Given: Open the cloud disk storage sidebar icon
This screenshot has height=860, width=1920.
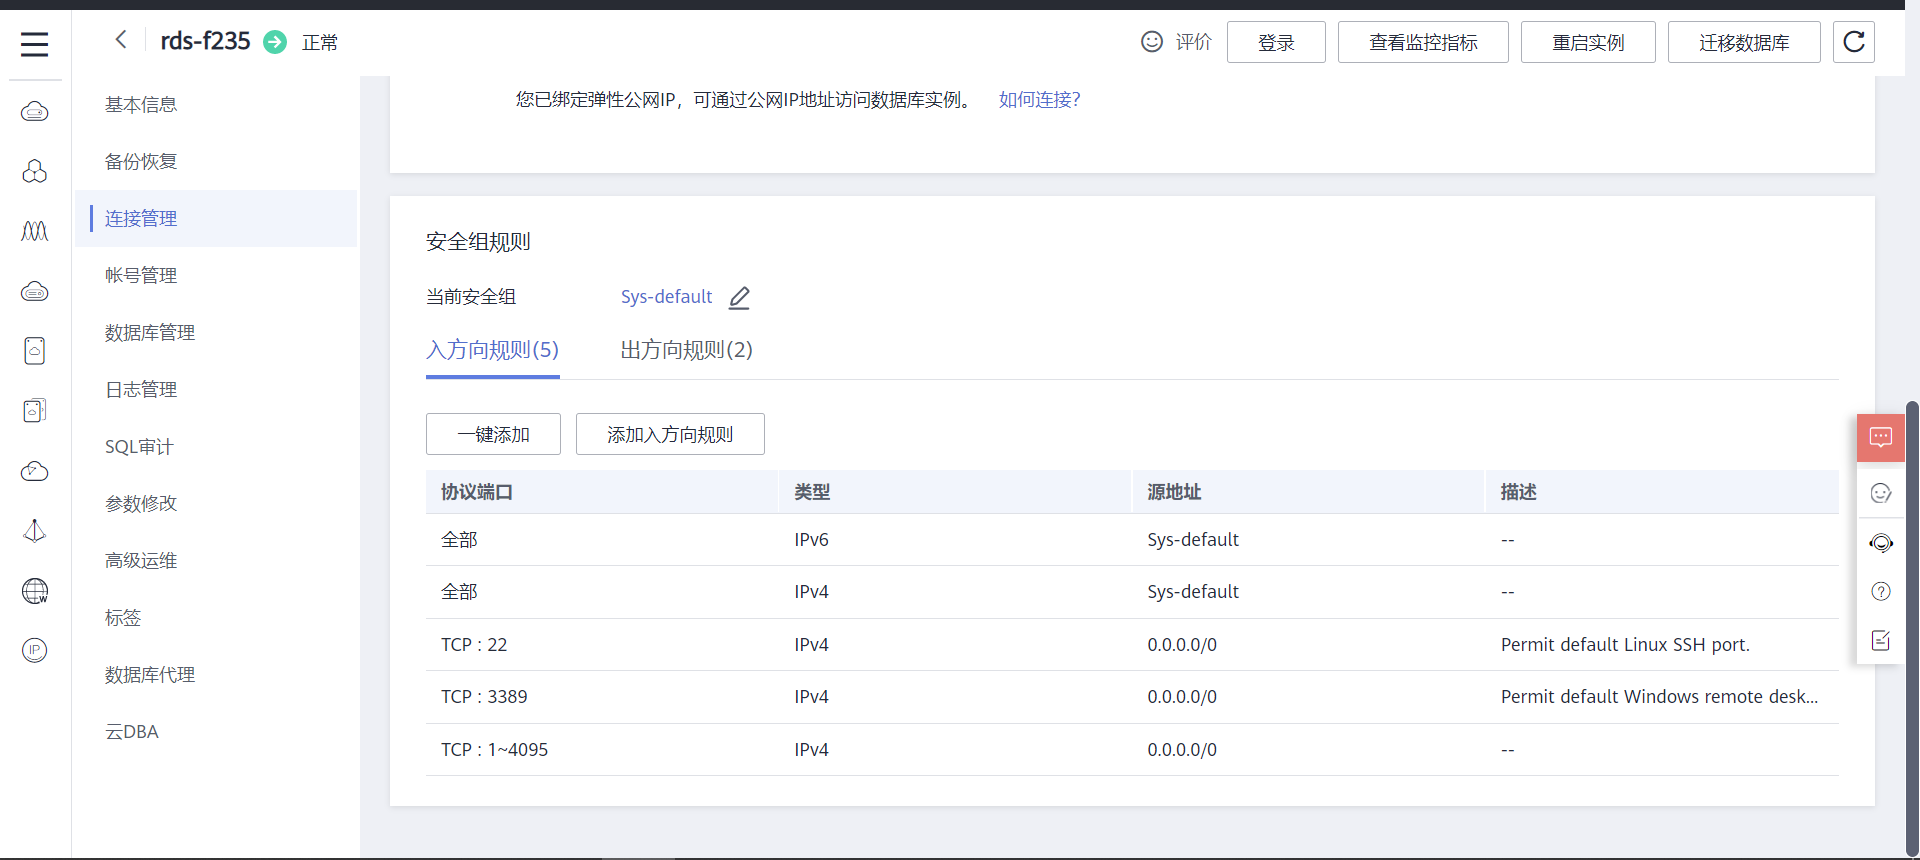Looking at the screenshot, I should [x=35, y=291].
